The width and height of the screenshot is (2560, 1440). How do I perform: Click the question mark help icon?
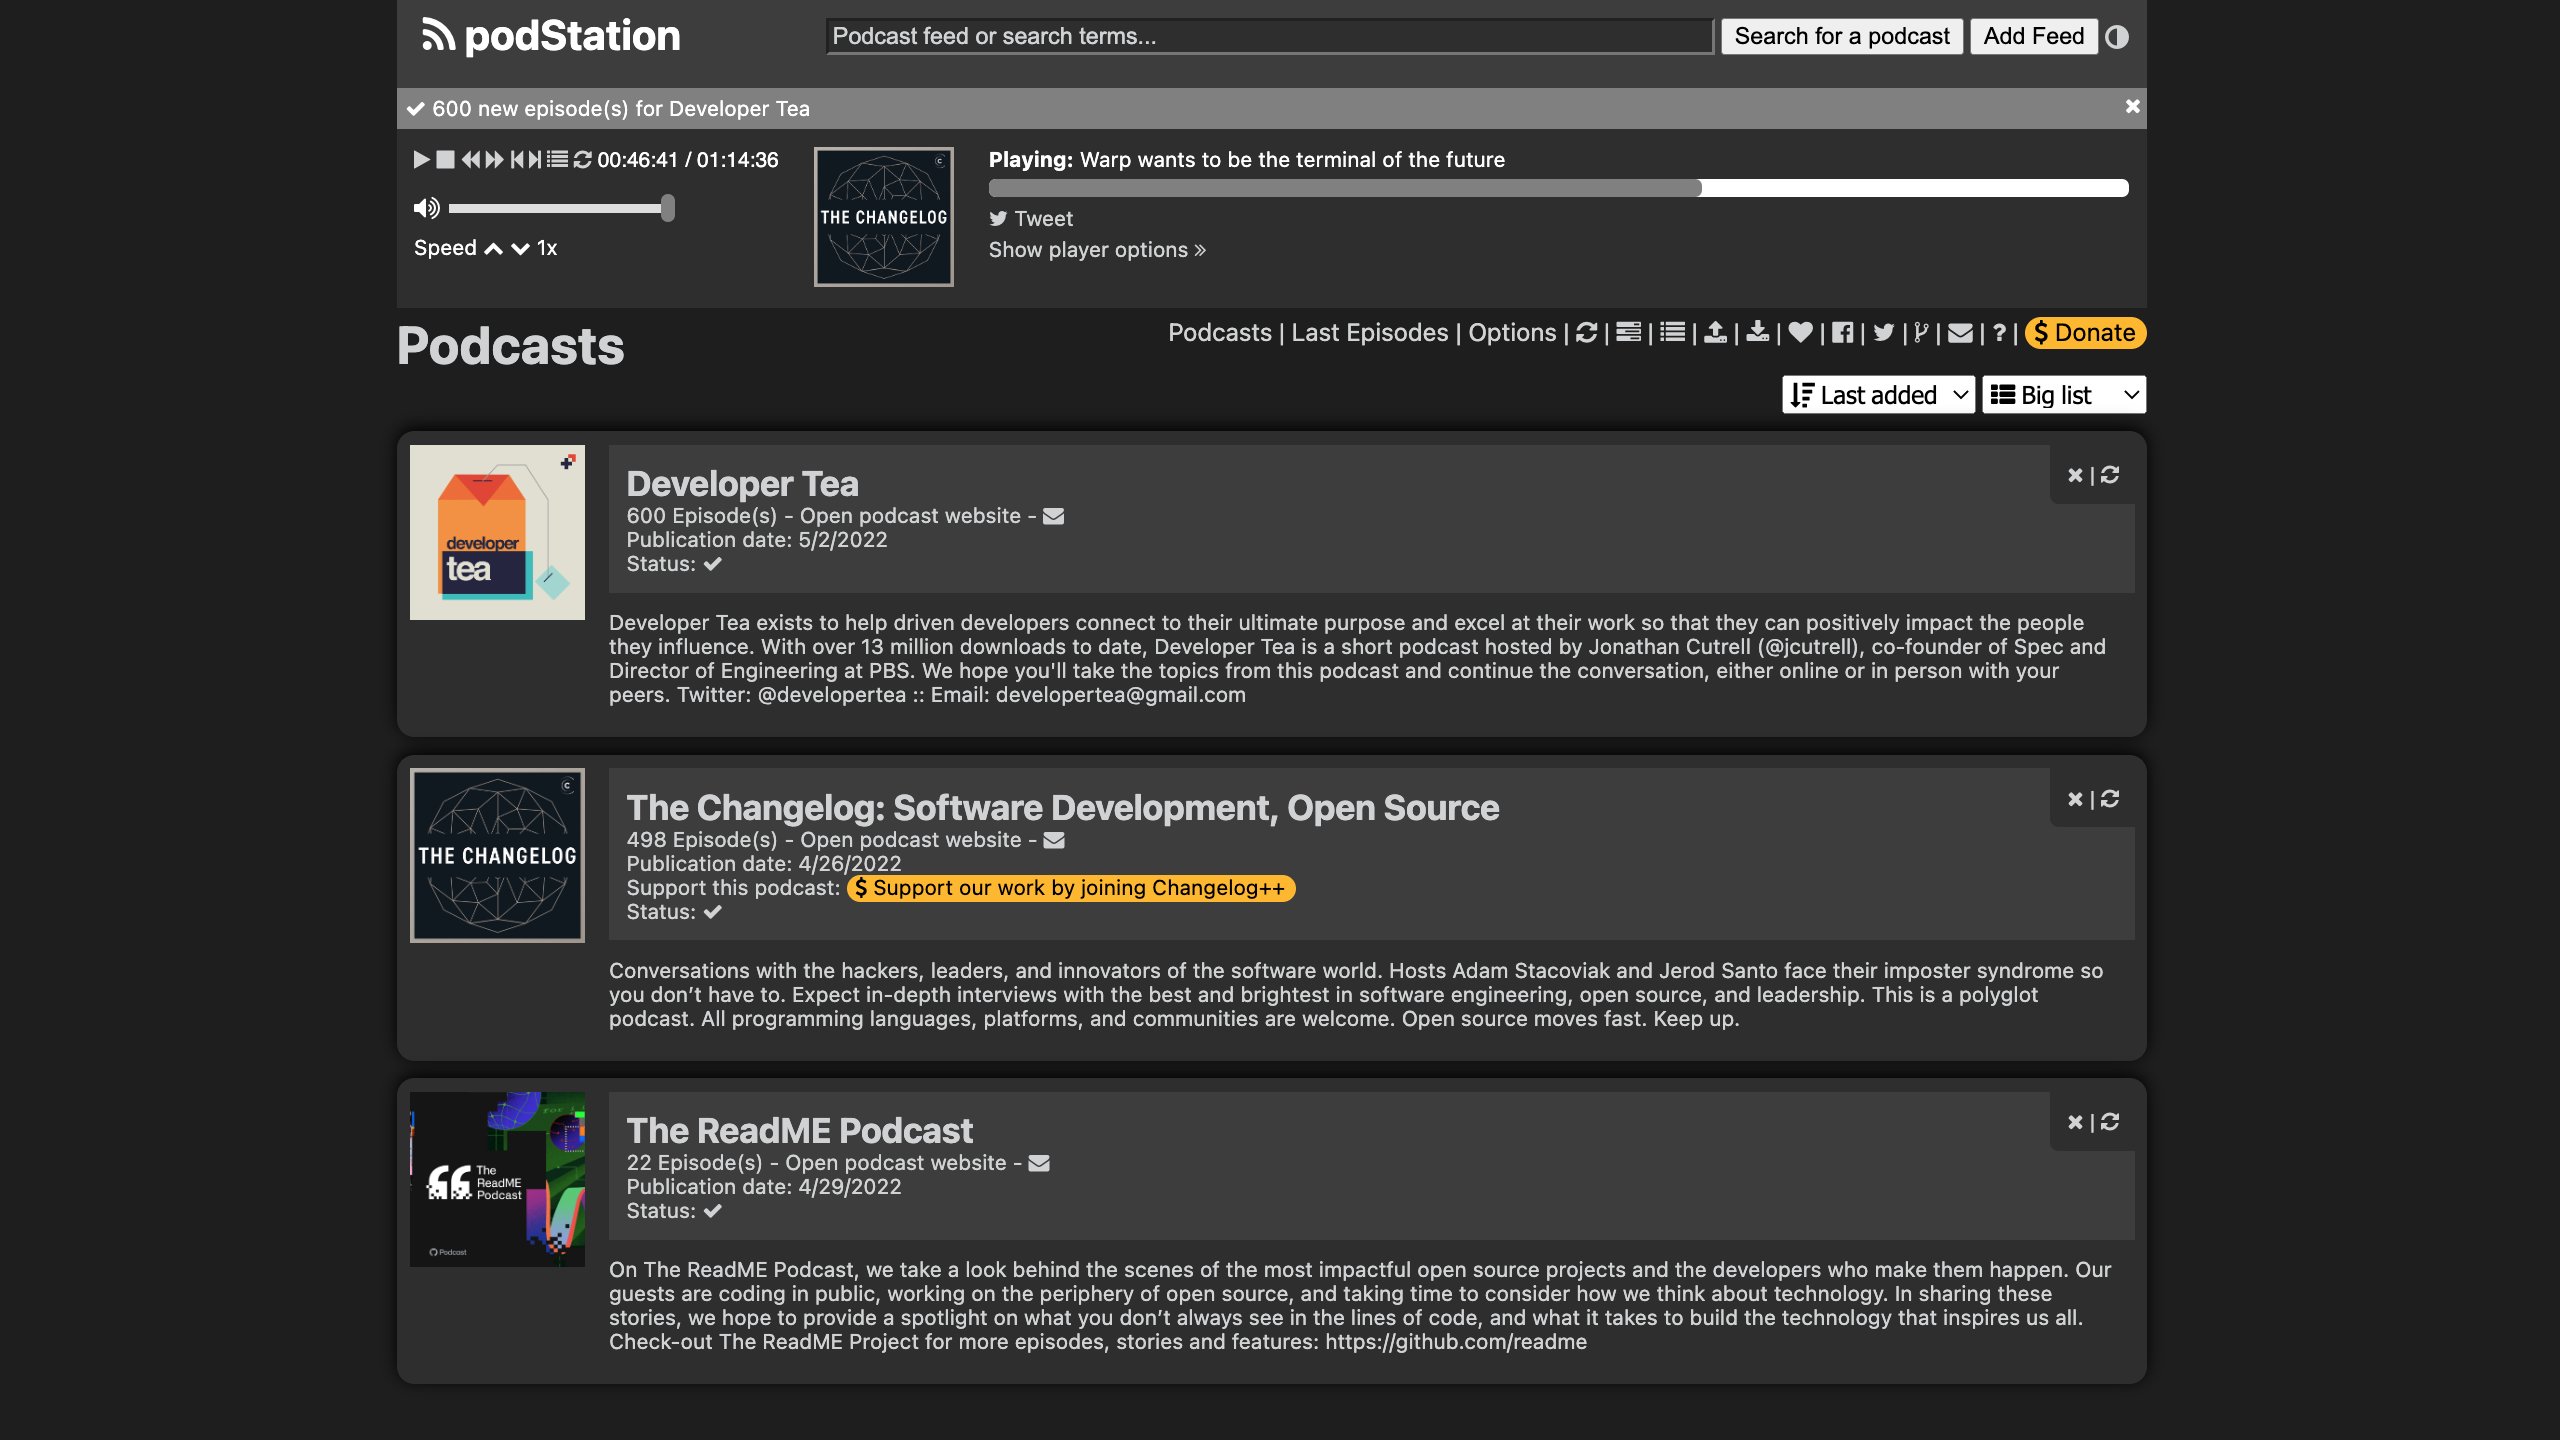1998,333
